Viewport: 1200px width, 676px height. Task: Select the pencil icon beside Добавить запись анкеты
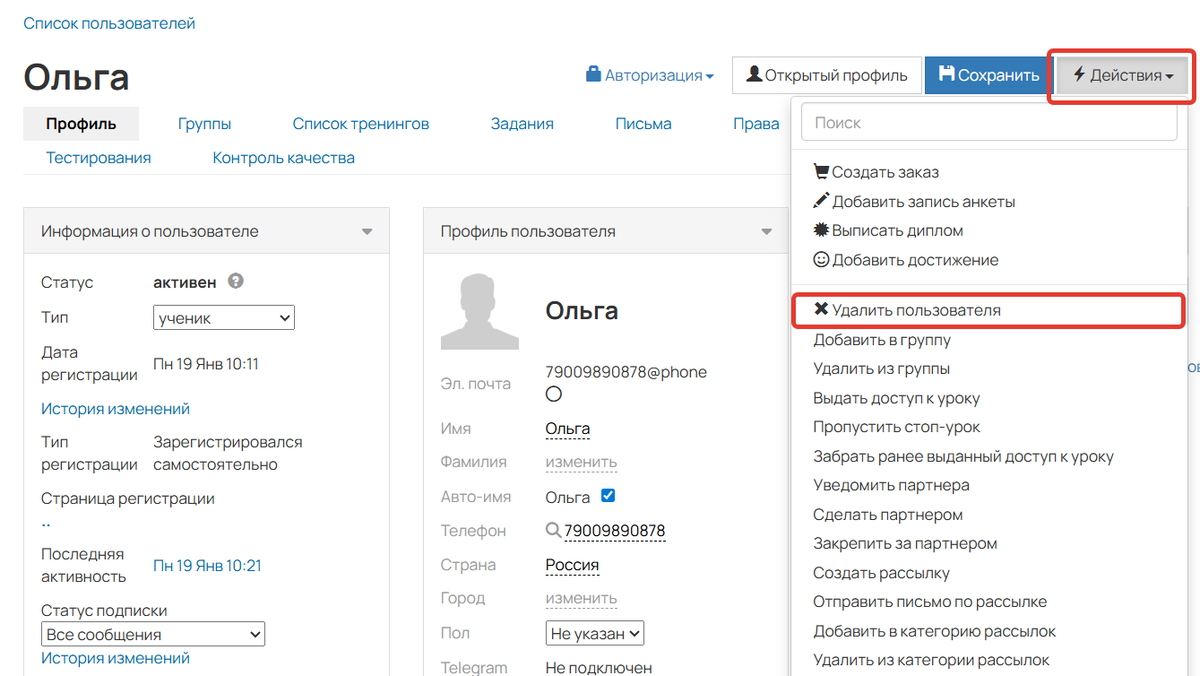(x=820, y=201)
